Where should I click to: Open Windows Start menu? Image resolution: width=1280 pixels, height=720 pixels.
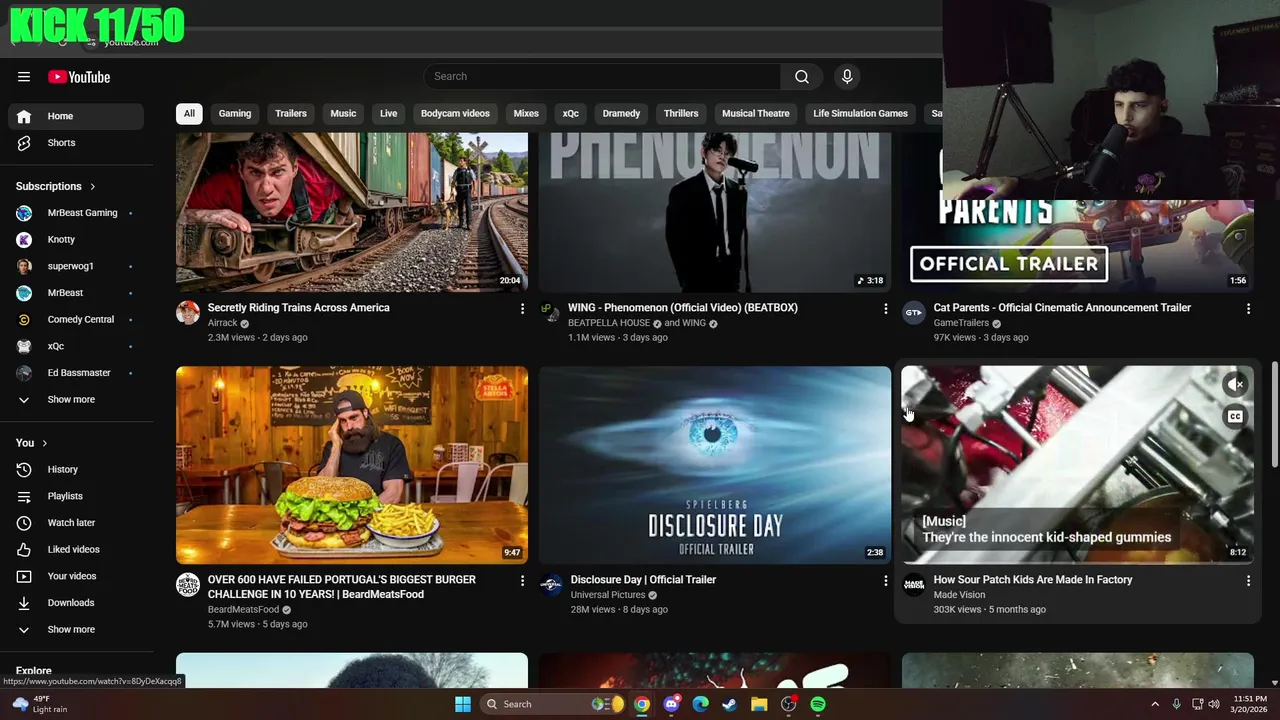[463, 704]
